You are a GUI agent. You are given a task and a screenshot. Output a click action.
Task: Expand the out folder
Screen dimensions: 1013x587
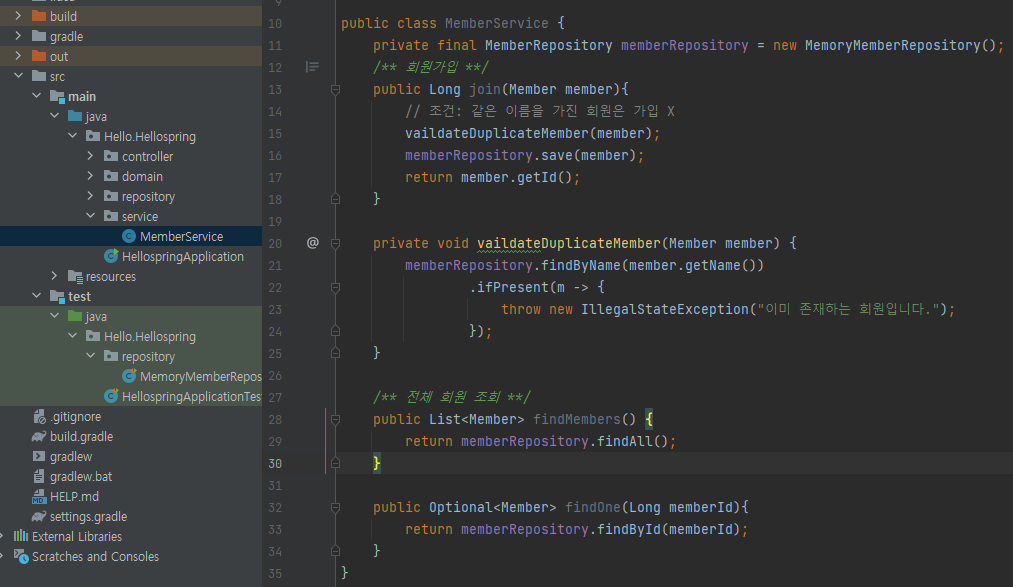pyautogui.click(x=18, y=56)
